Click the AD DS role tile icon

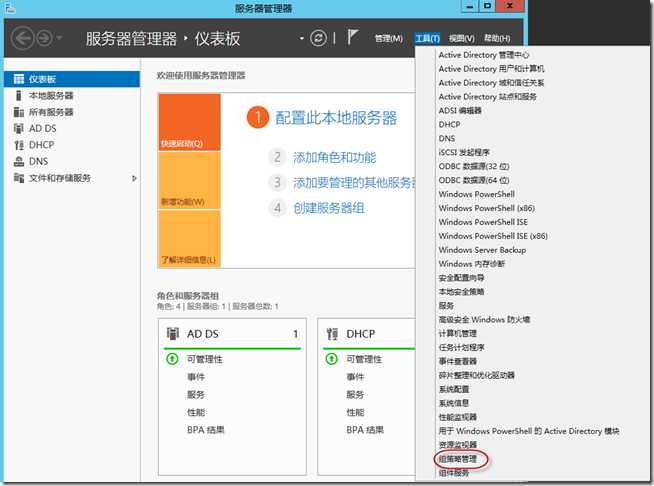[x=172, y=334]
